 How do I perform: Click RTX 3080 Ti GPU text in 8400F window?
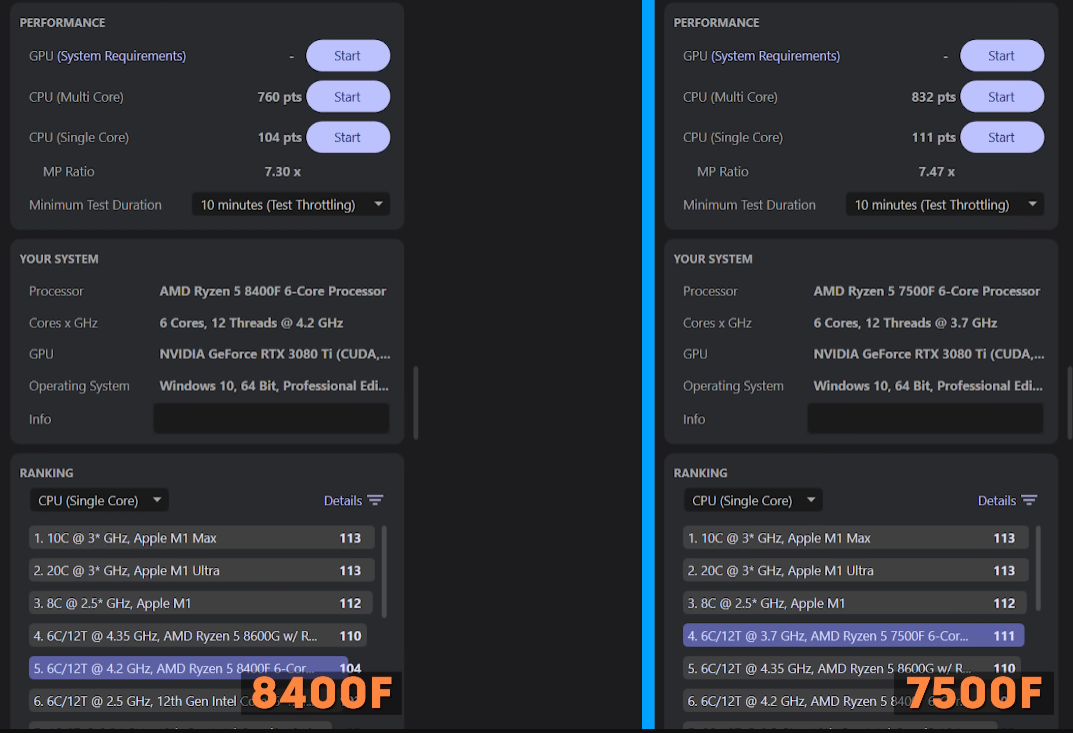click(x=275, y=354)
